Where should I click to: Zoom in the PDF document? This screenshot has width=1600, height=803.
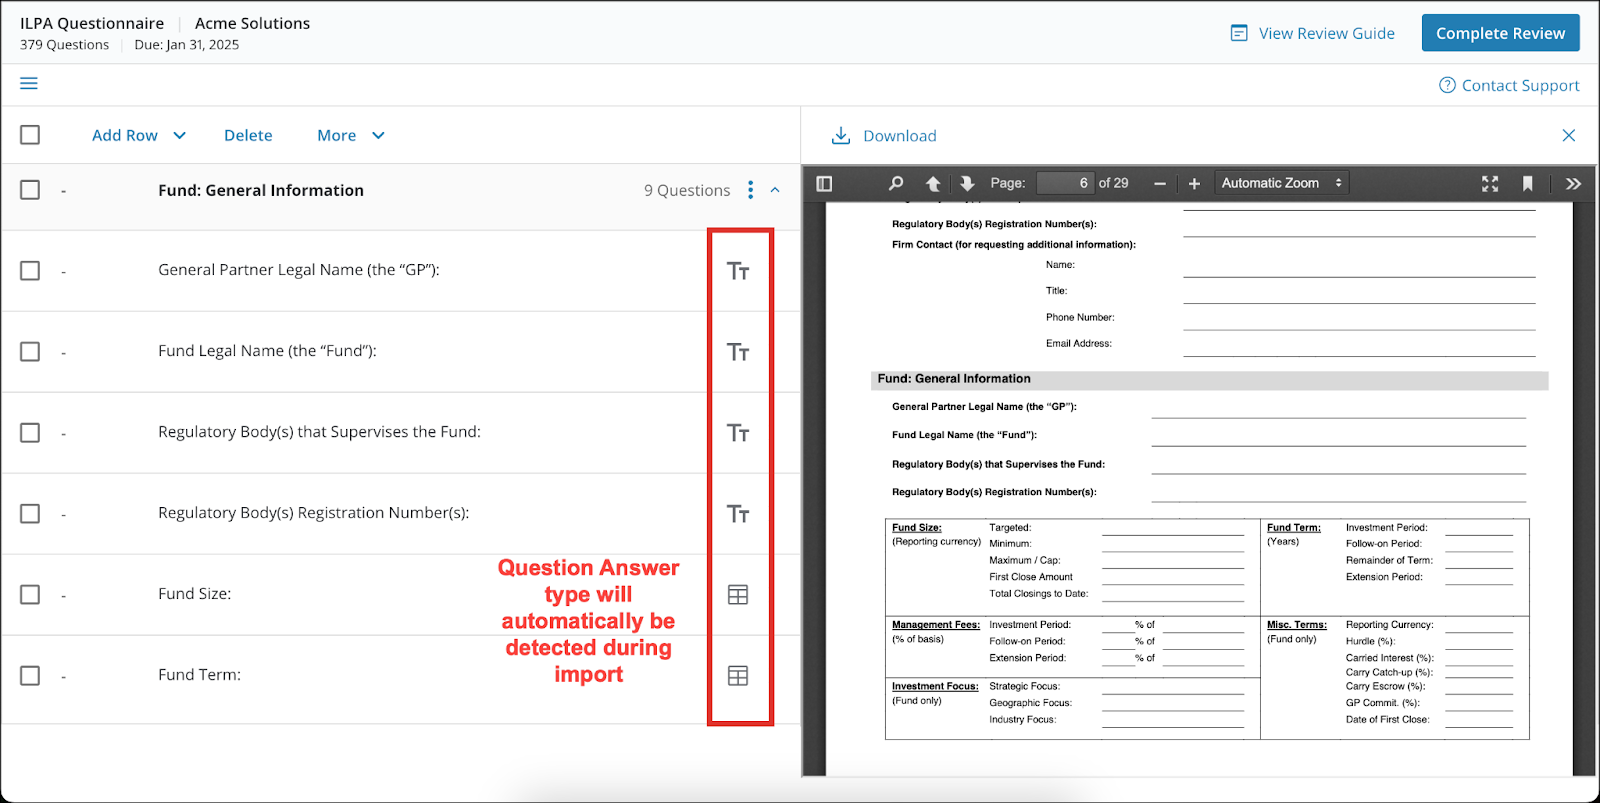pos(1194,183)
